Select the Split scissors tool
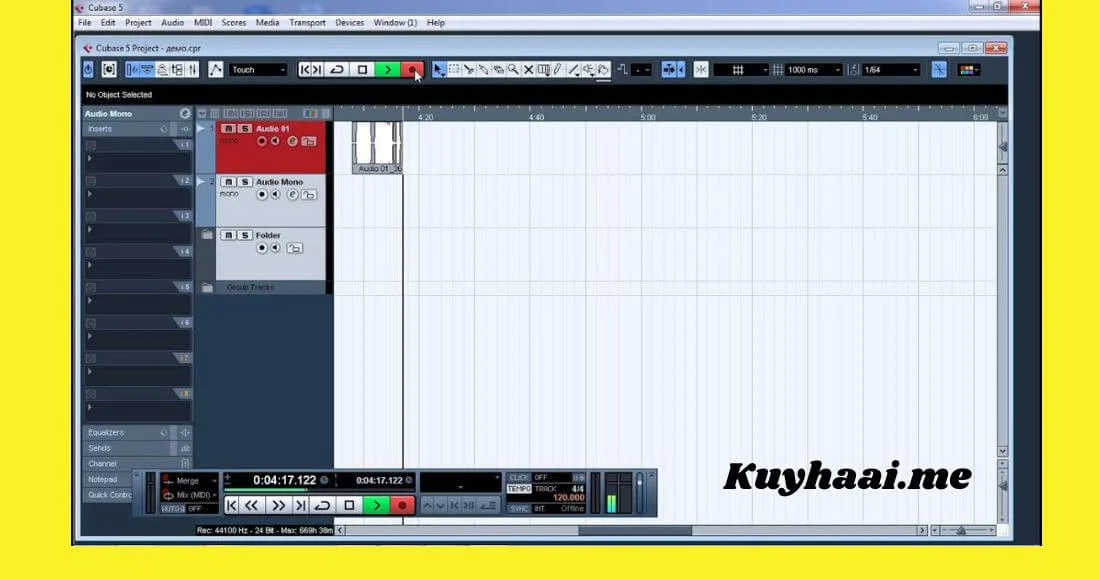The height and width of the screenshot is (580, 1100). coord(469,69)
